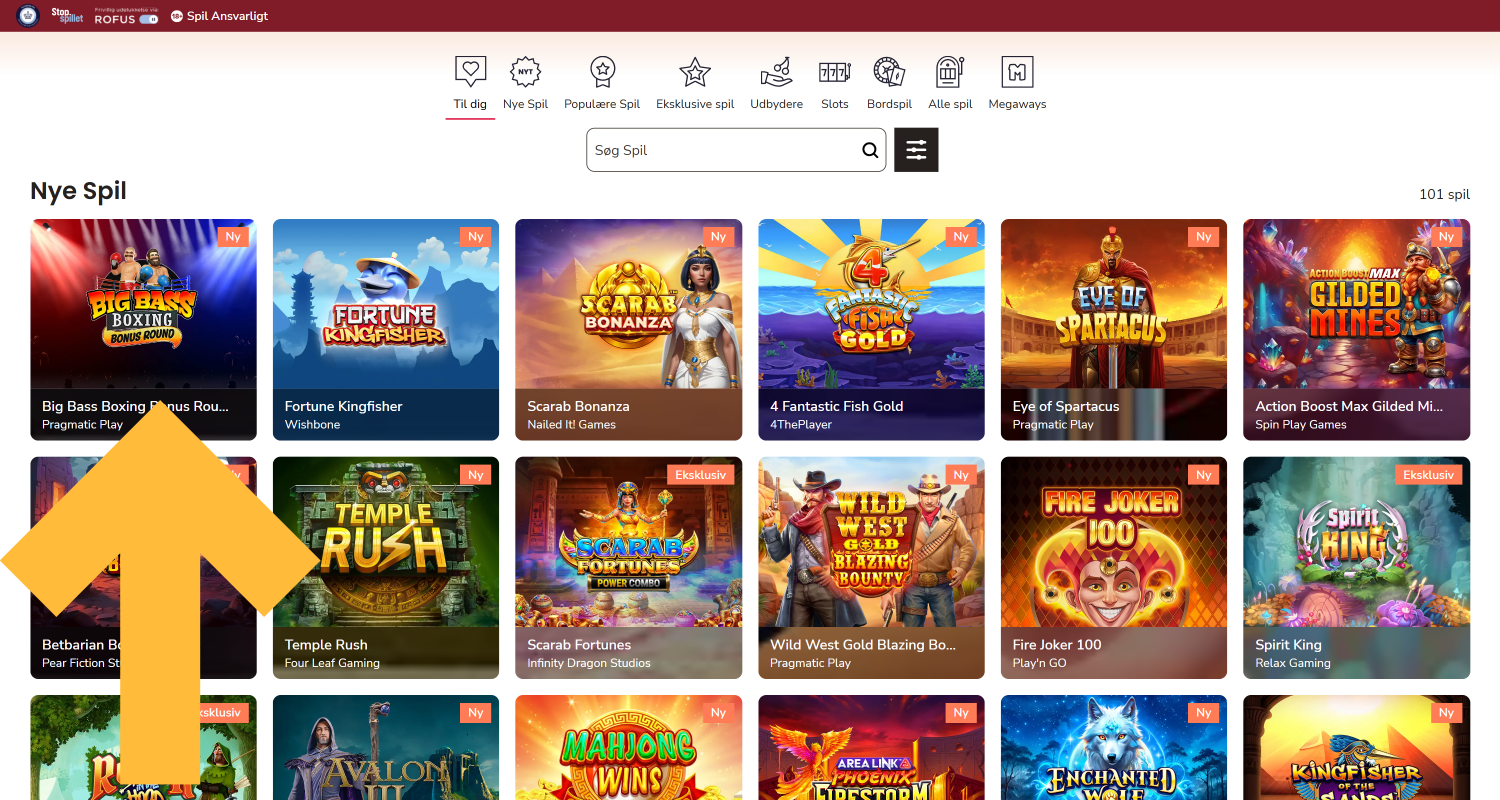Viewport: 1500px width, 800px height.
Task: Launch Eye of Spartacus game
Action: click(1113, 330)
